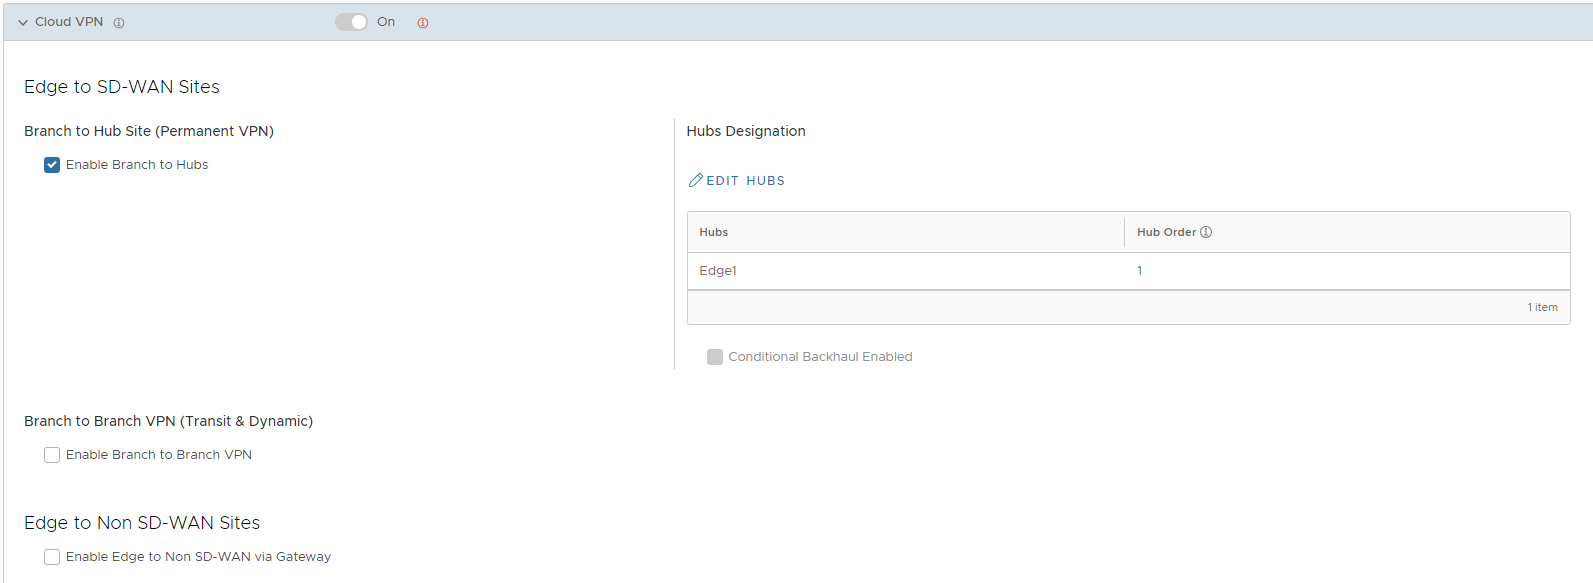The image size is (1593, 583).
Task: Click the pencil icon for Edit Hubs
Action: click(696, 180)
